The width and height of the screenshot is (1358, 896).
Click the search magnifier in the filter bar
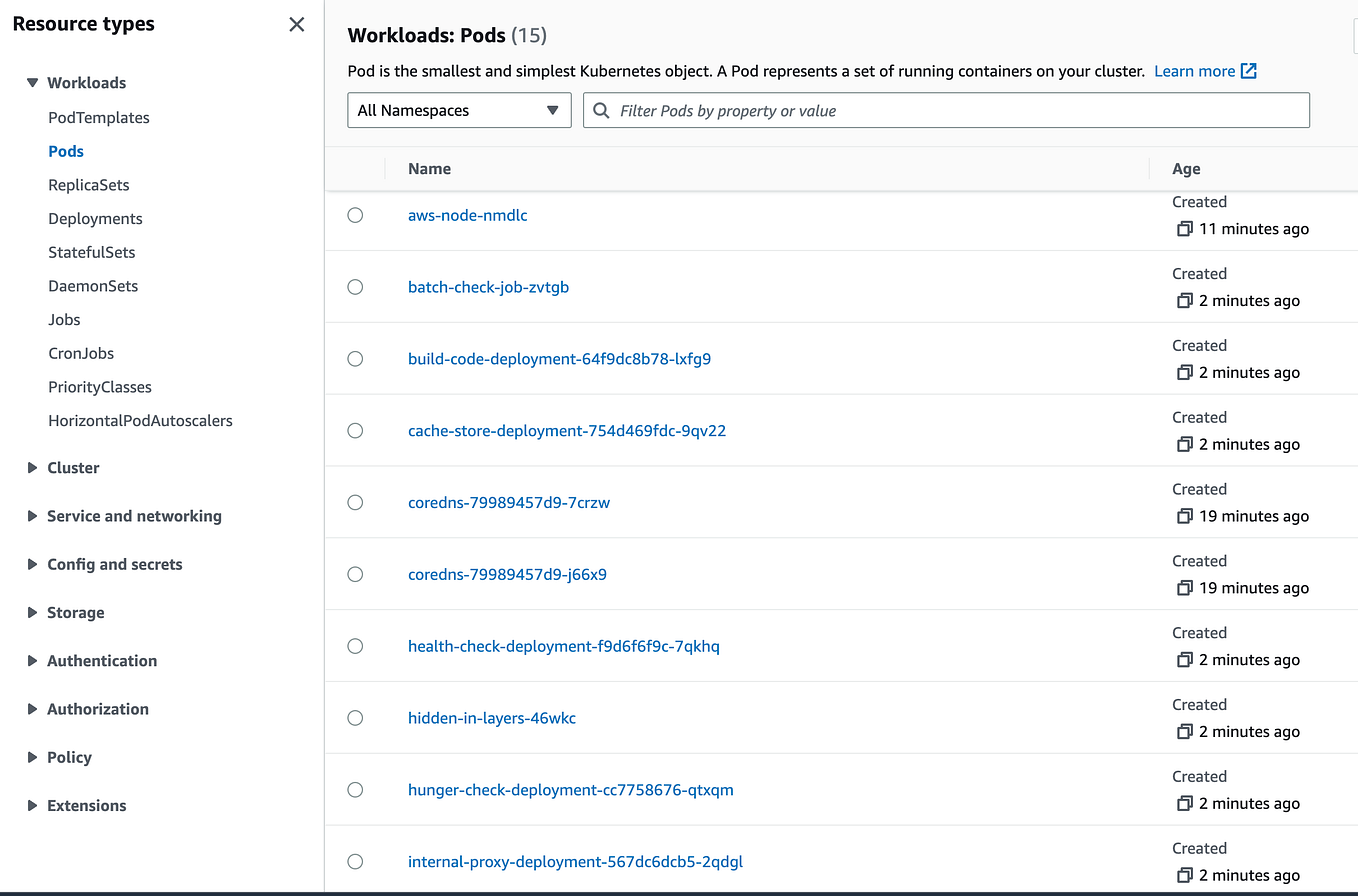click(599, 110)
